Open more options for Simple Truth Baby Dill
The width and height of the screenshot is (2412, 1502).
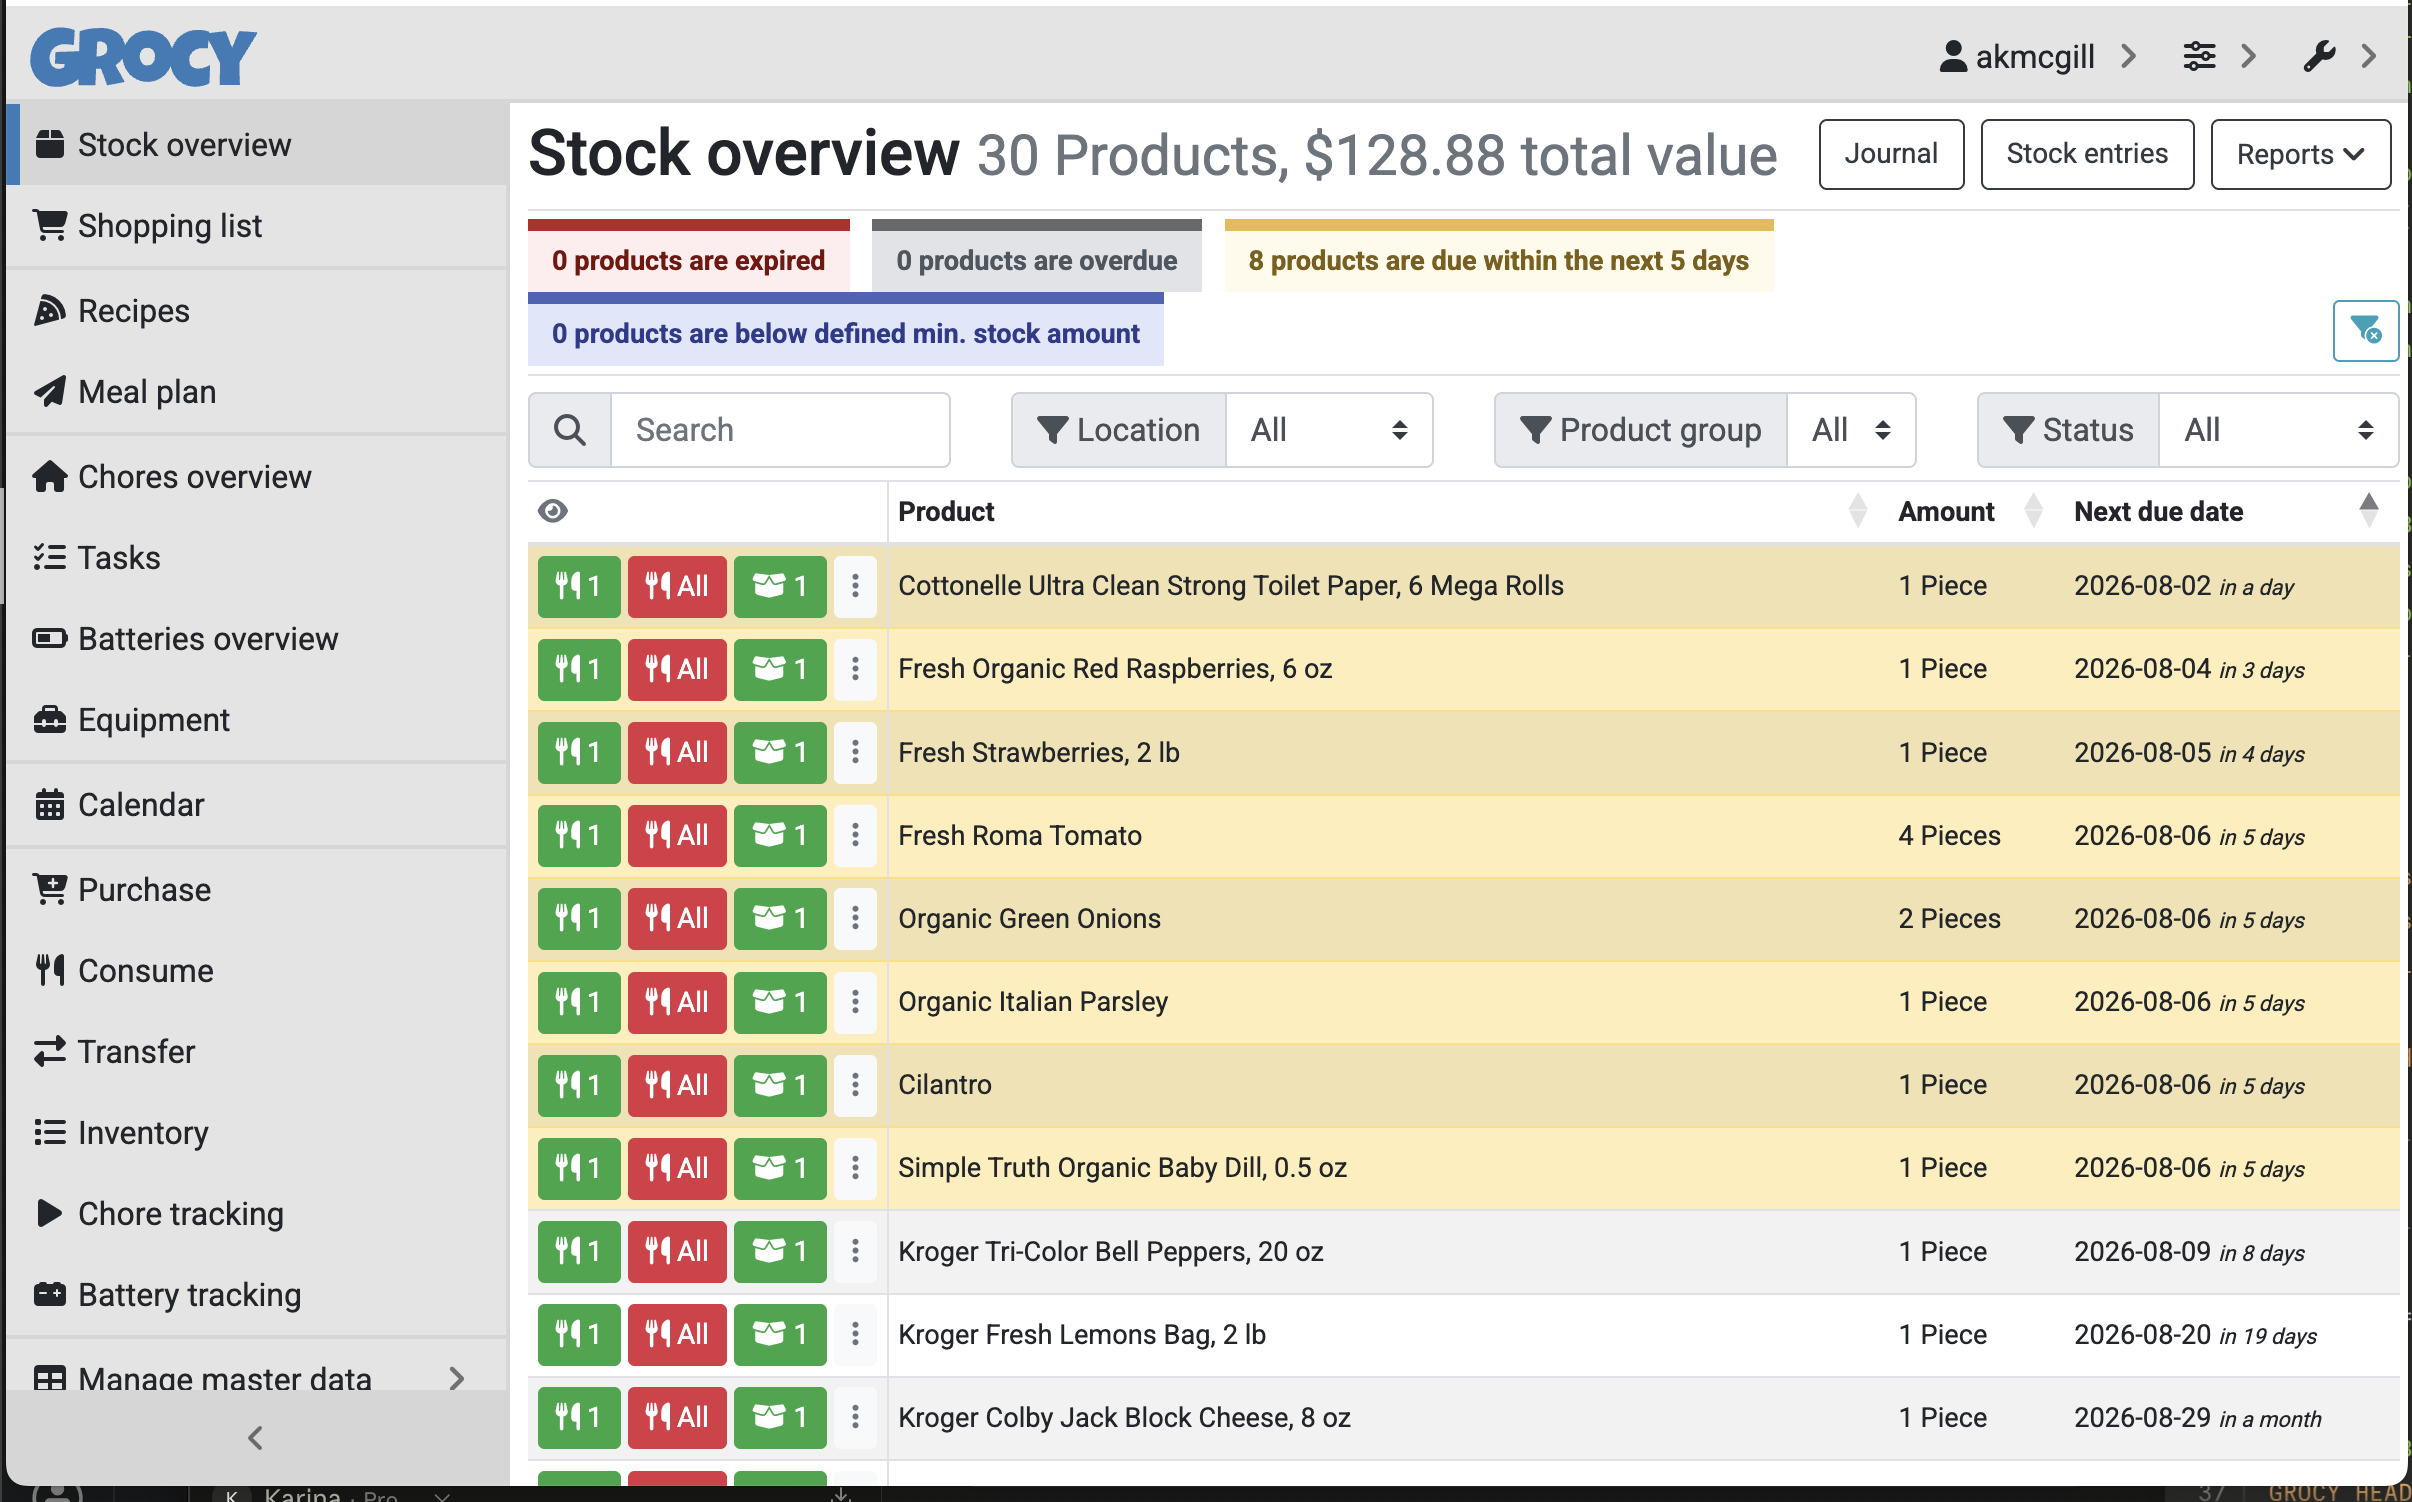click(x=855, y=1168)
